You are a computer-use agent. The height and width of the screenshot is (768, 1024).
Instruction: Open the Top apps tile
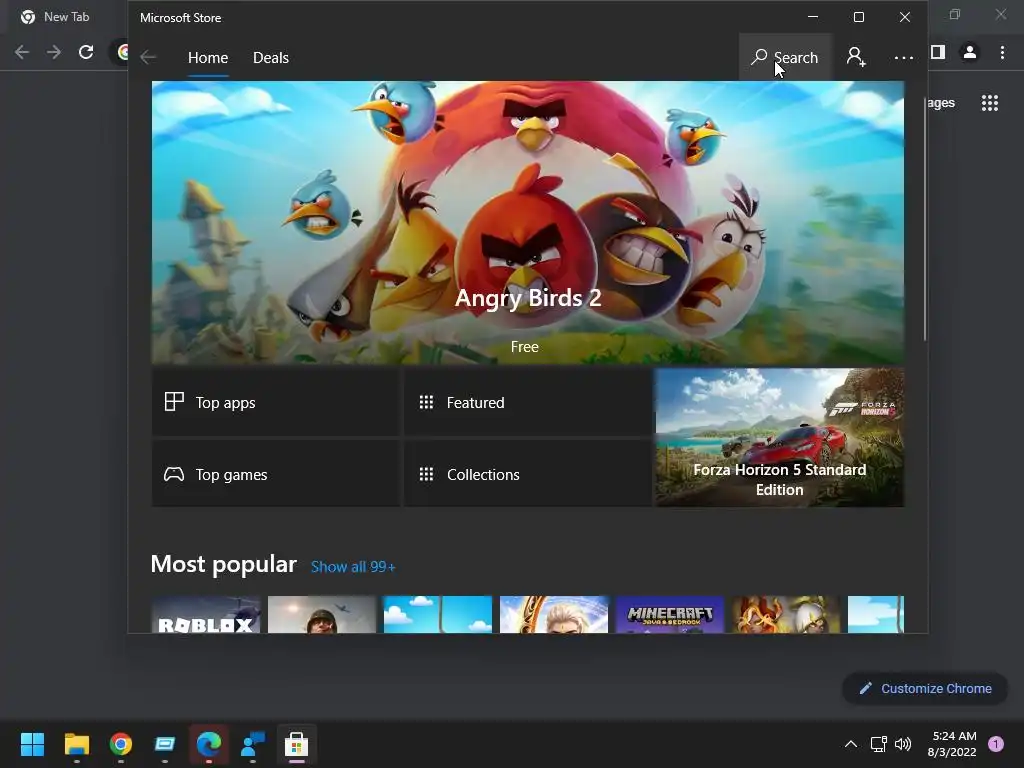pyautogui.click(x=276, y=402)
